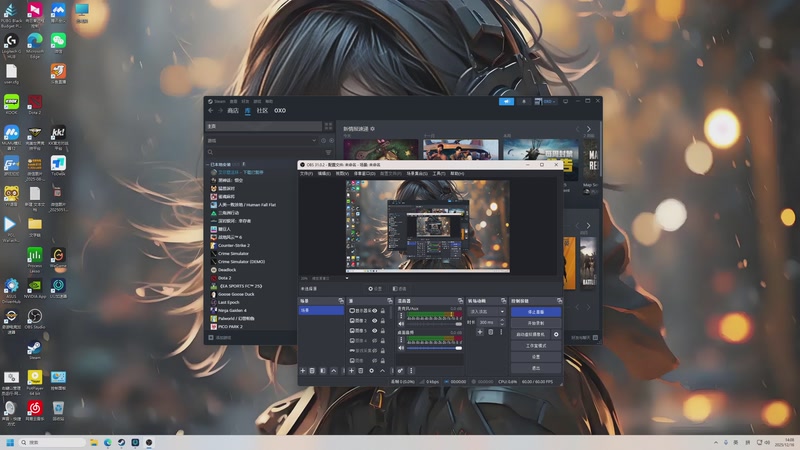Open the scene transition type dropdown
The width and height of the screenshot is (800, 450).
[x=487, y=311]
